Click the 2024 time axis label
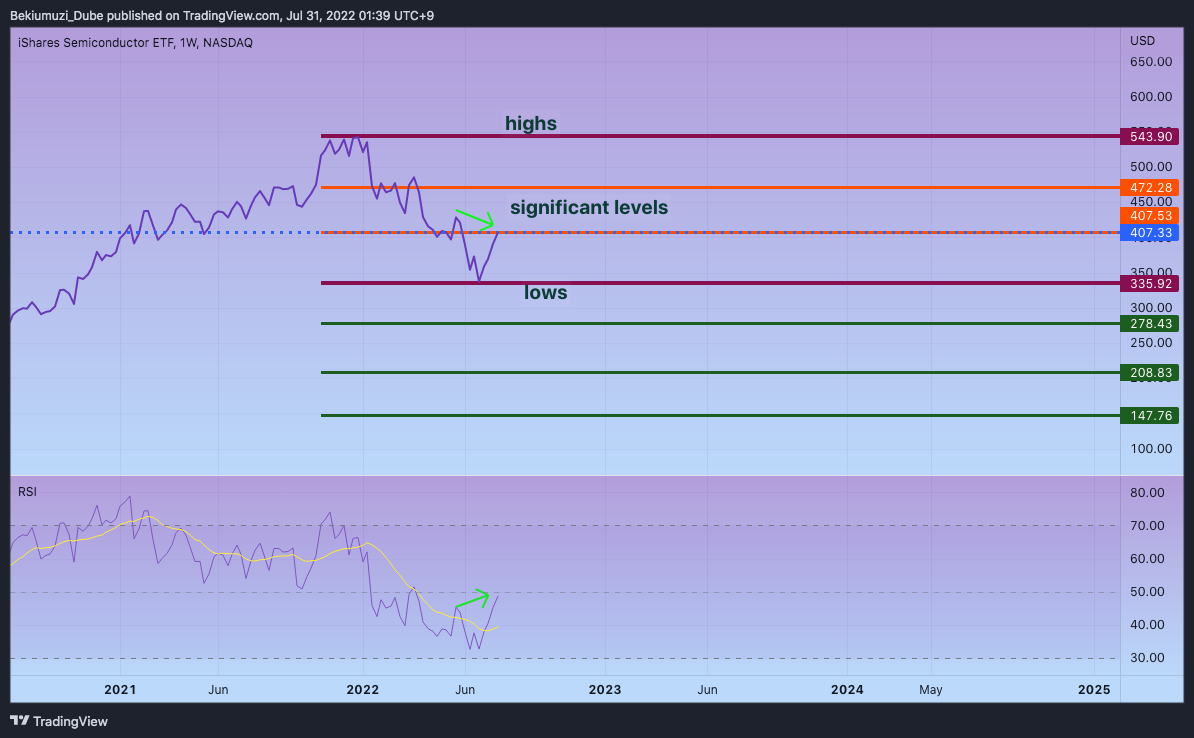This screenshot has height=738, width=1194. point(847,689)
